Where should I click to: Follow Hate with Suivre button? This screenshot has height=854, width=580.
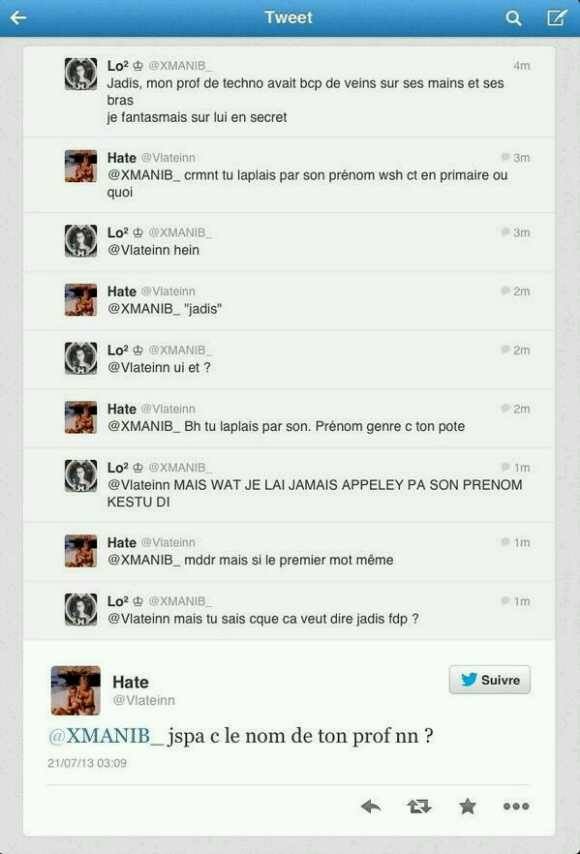(490, 680)
